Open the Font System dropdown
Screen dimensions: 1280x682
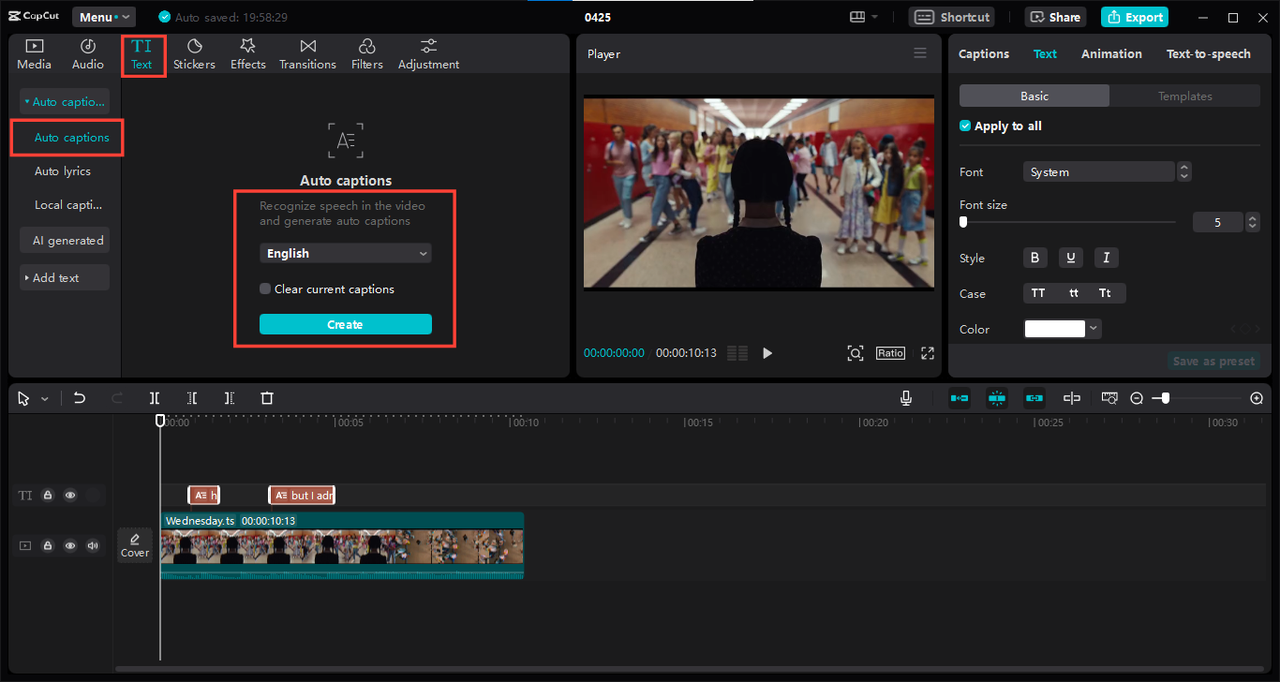click(1099, 172)
